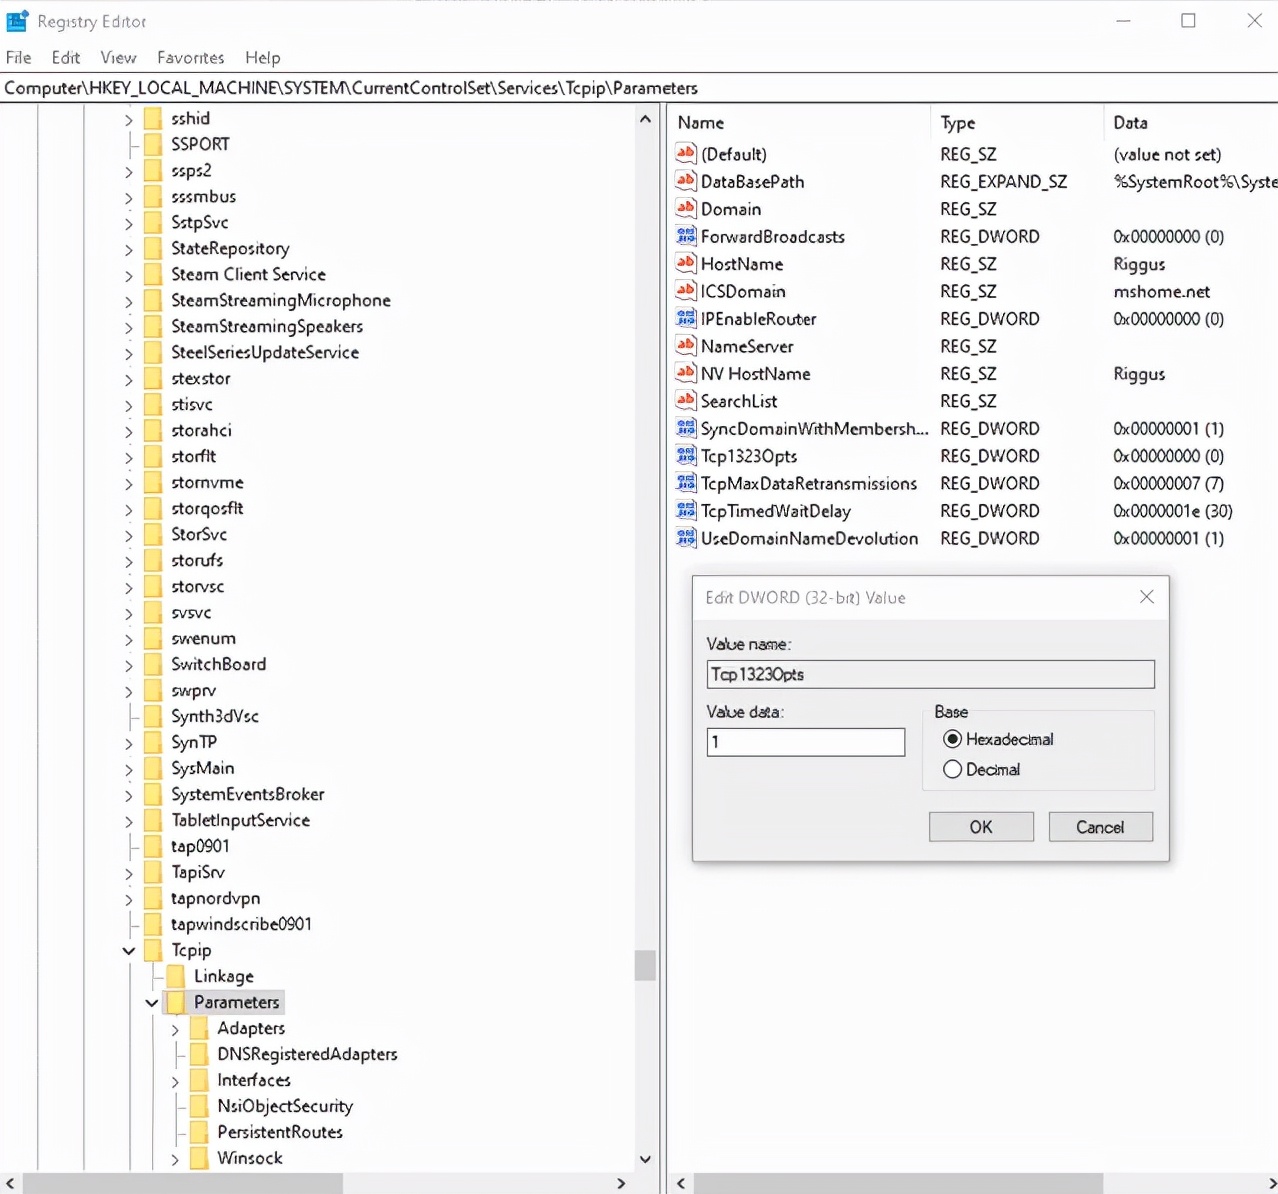
Task: Click the Winsock folder icon
Action: [199, 1158]
